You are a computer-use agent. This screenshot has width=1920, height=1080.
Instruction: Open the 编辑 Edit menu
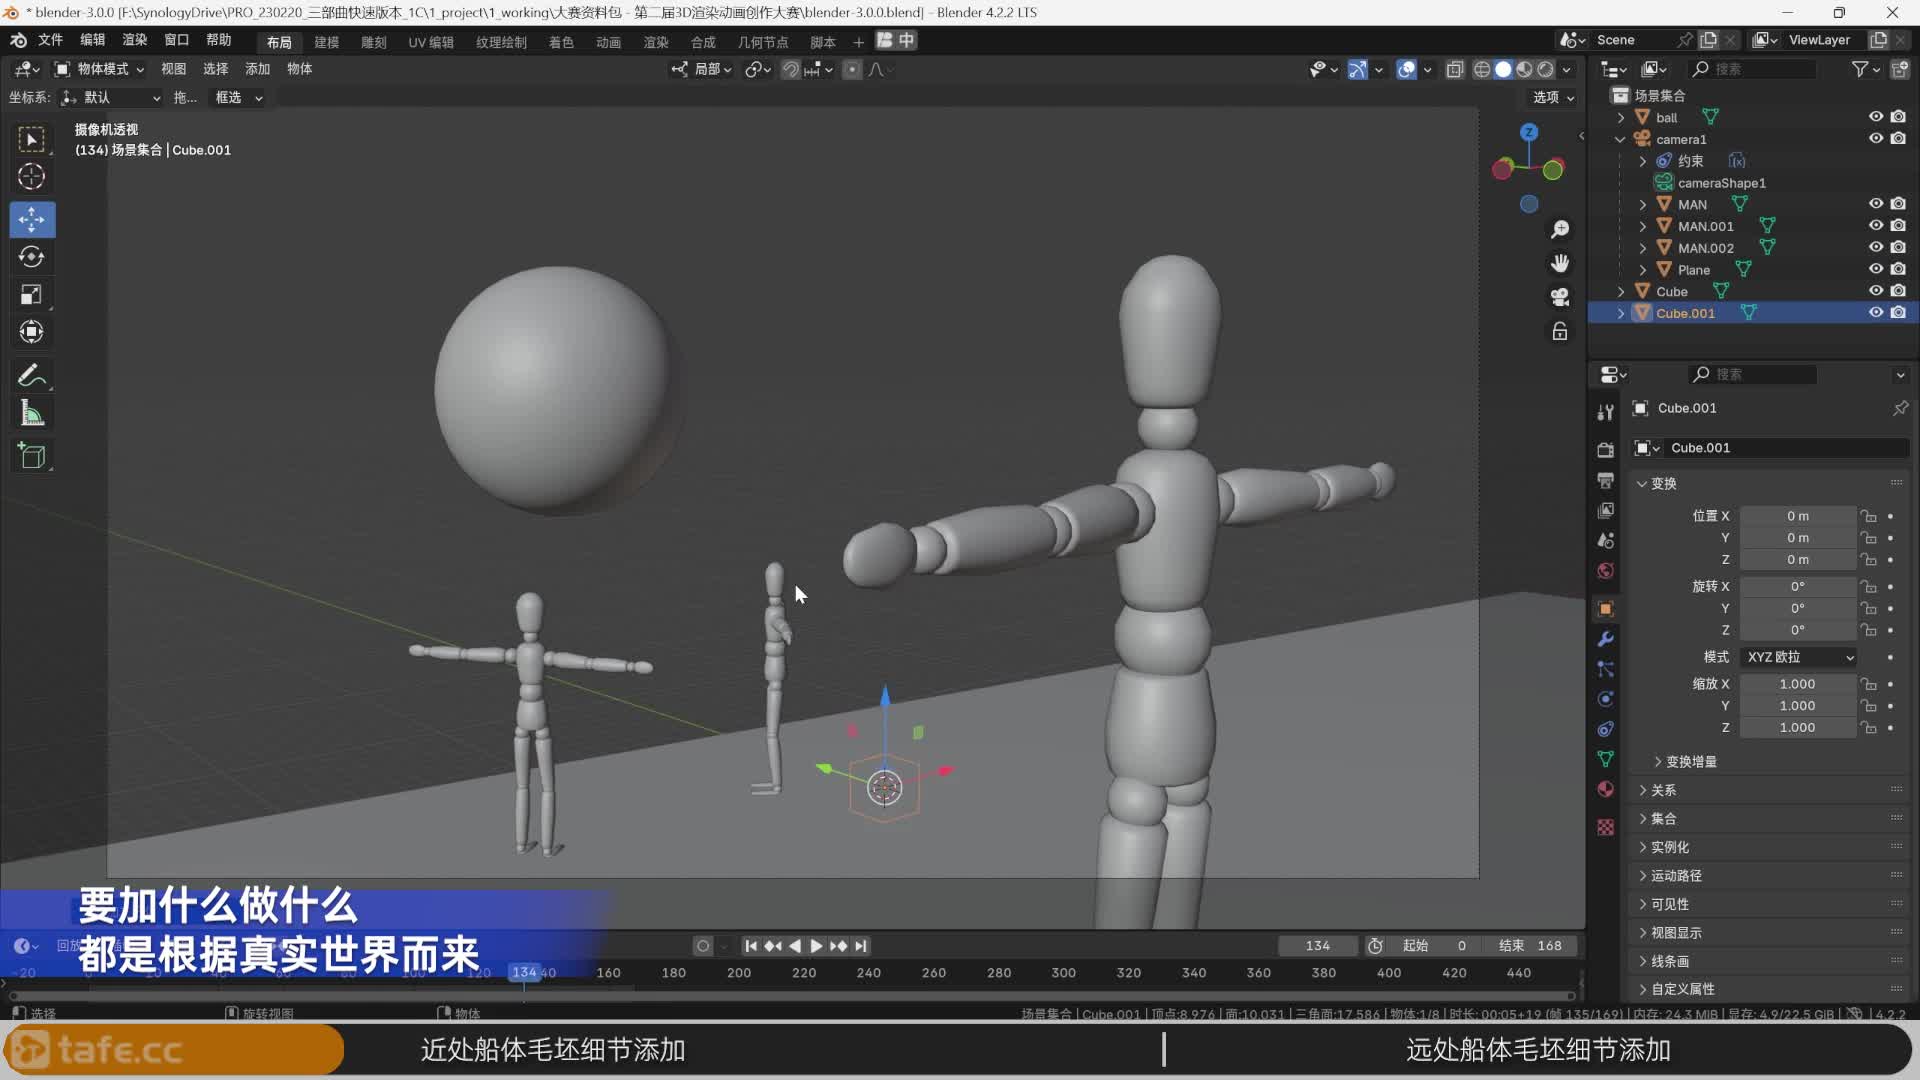click(x=92, y=40)
